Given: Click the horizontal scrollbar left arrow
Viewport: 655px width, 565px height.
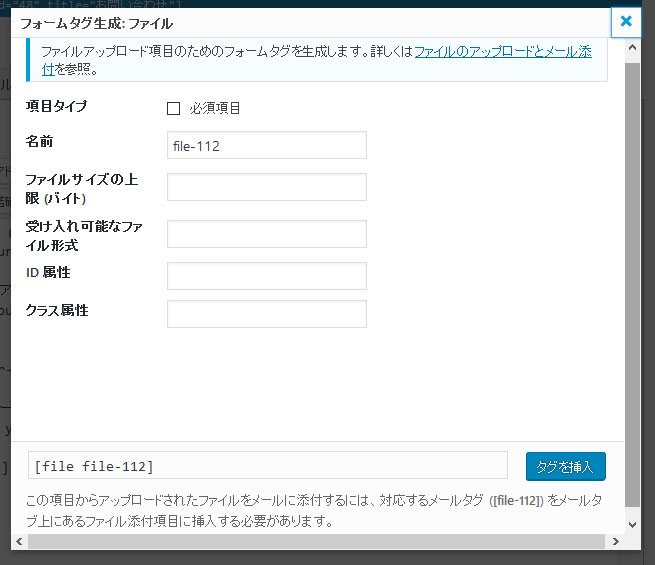Looking at the screenshot, I should (19, 542).
